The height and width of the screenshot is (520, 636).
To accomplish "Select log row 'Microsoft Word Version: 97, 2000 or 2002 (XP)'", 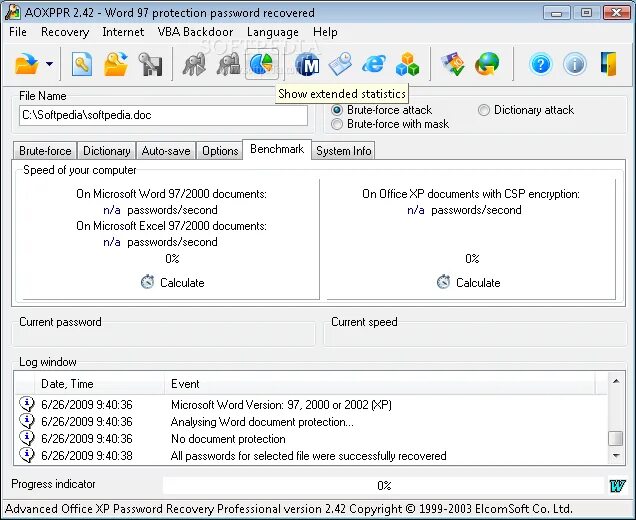I will click(312, 405).
